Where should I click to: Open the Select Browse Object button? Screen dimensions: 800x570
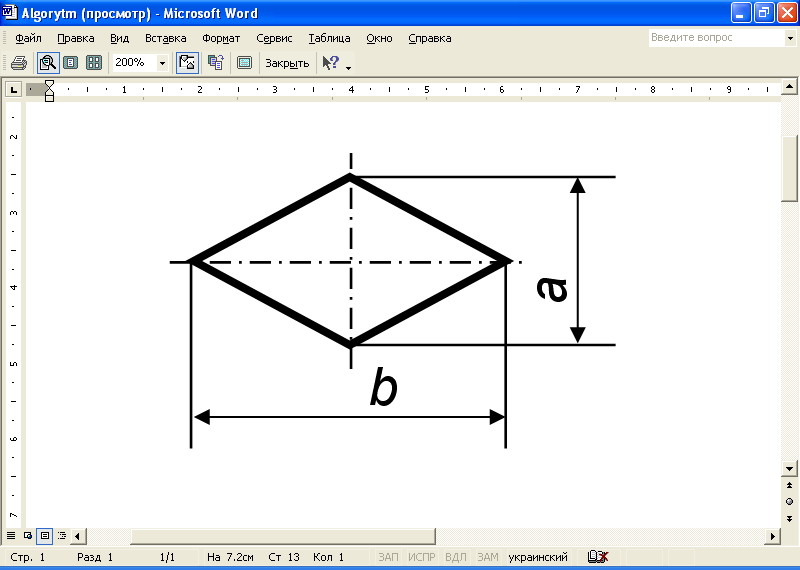[789, 502]
